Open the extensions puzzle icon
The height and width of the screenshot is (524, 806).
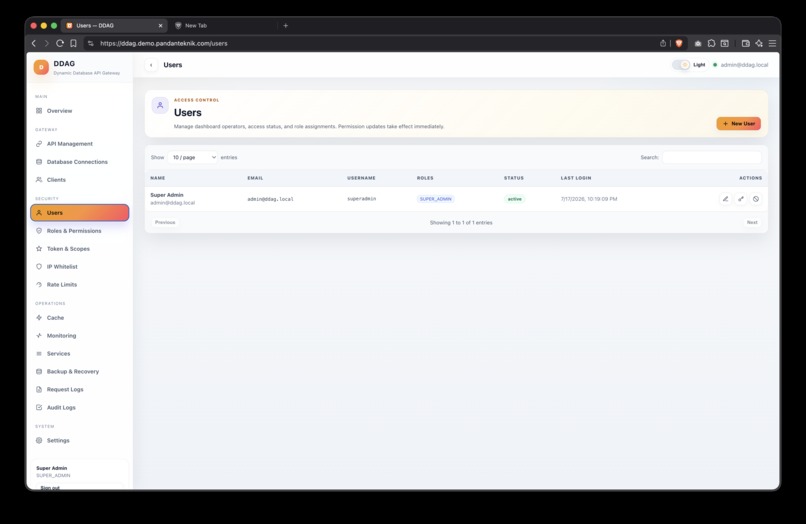click(711, 43)
